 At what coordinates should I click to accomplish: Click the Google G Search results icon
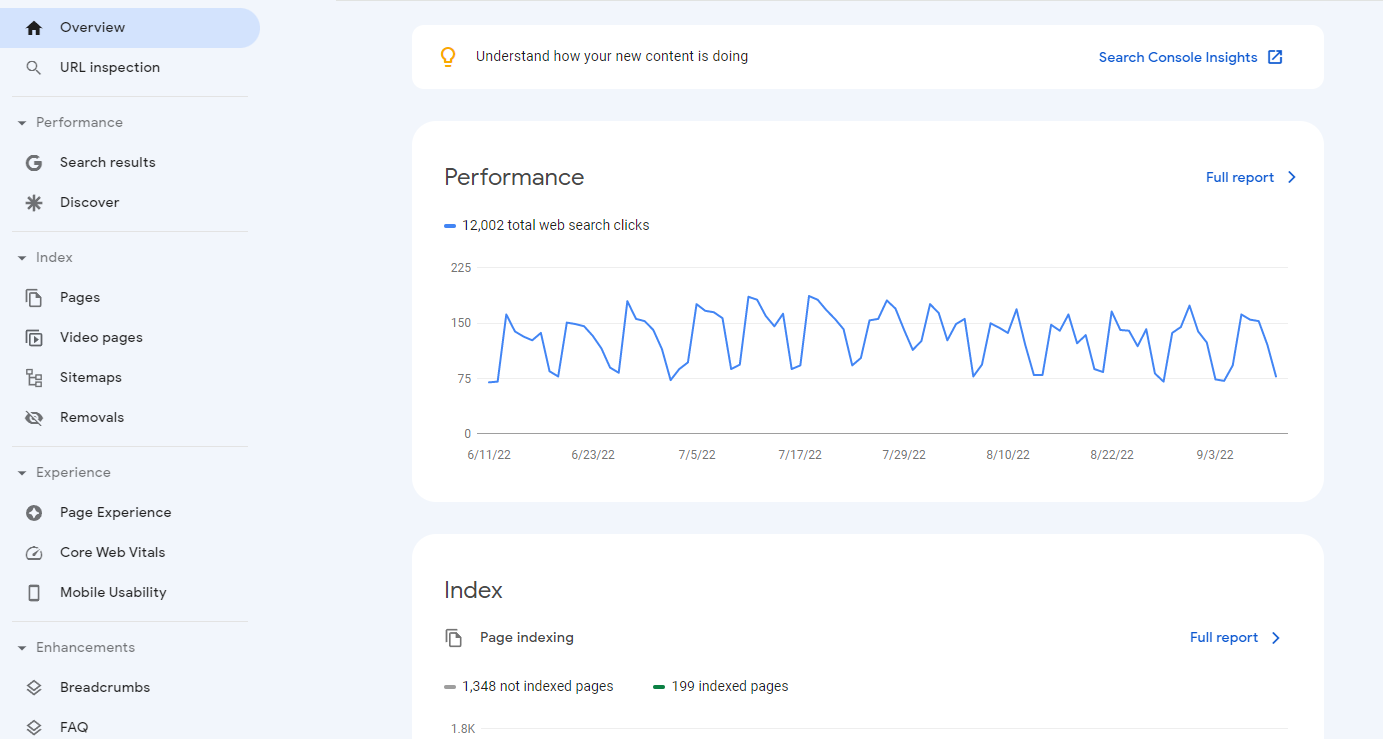coord(34,163)
